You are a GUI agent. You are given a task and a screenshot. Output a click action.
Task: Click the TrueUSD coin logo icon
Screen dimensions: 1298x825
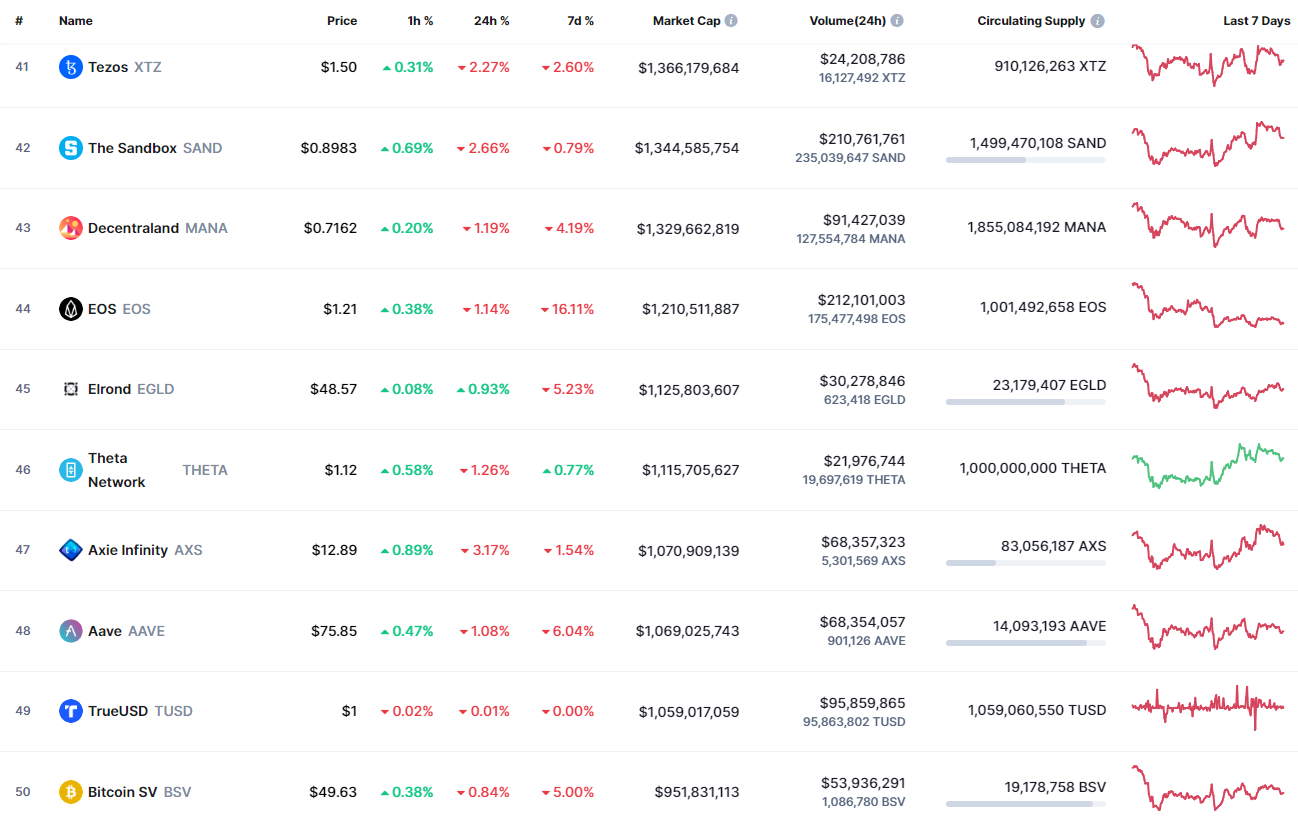70,711
